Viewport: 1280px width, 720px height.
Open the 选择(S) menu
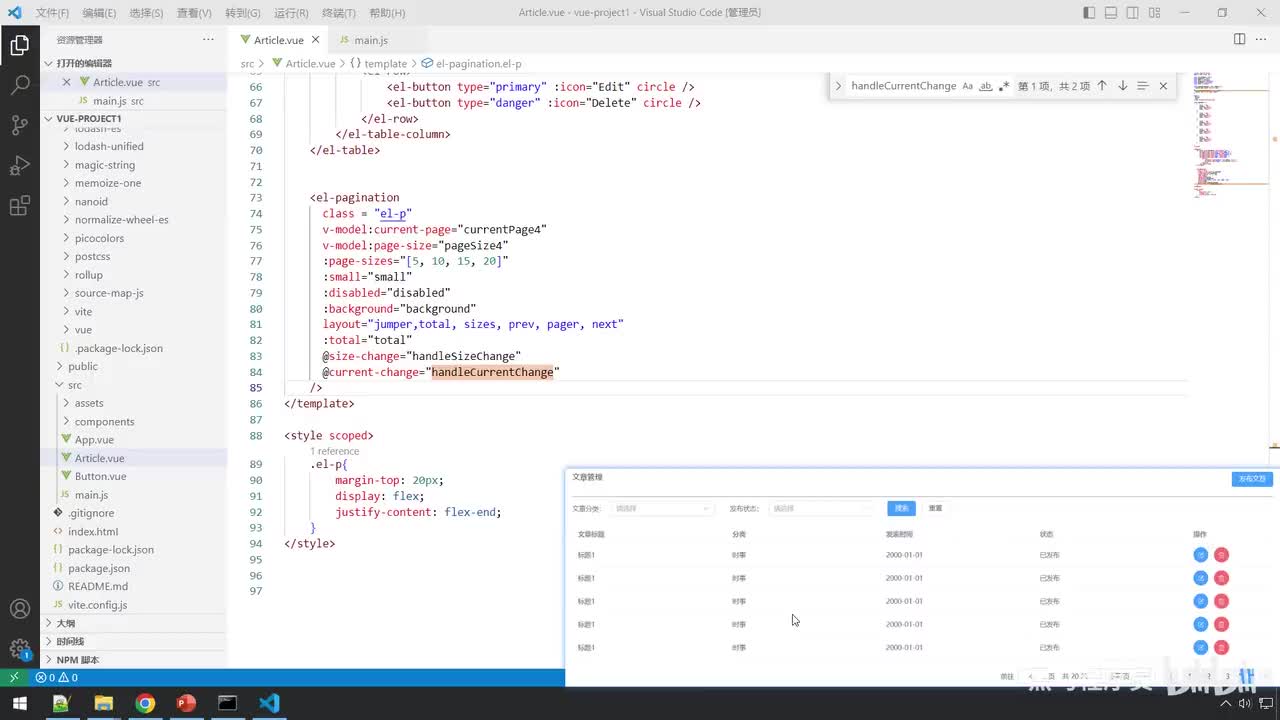tap(146, 13)
